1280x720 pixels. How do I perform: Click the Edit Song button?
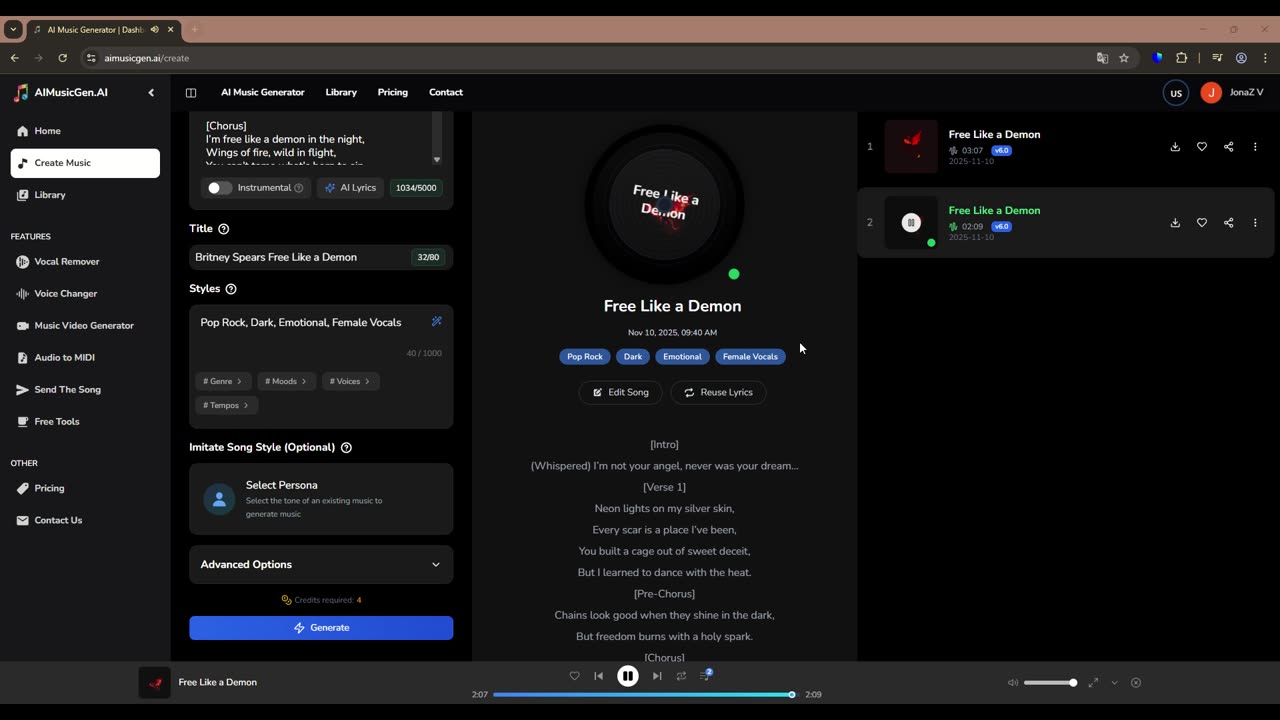(x=621, y=392)
